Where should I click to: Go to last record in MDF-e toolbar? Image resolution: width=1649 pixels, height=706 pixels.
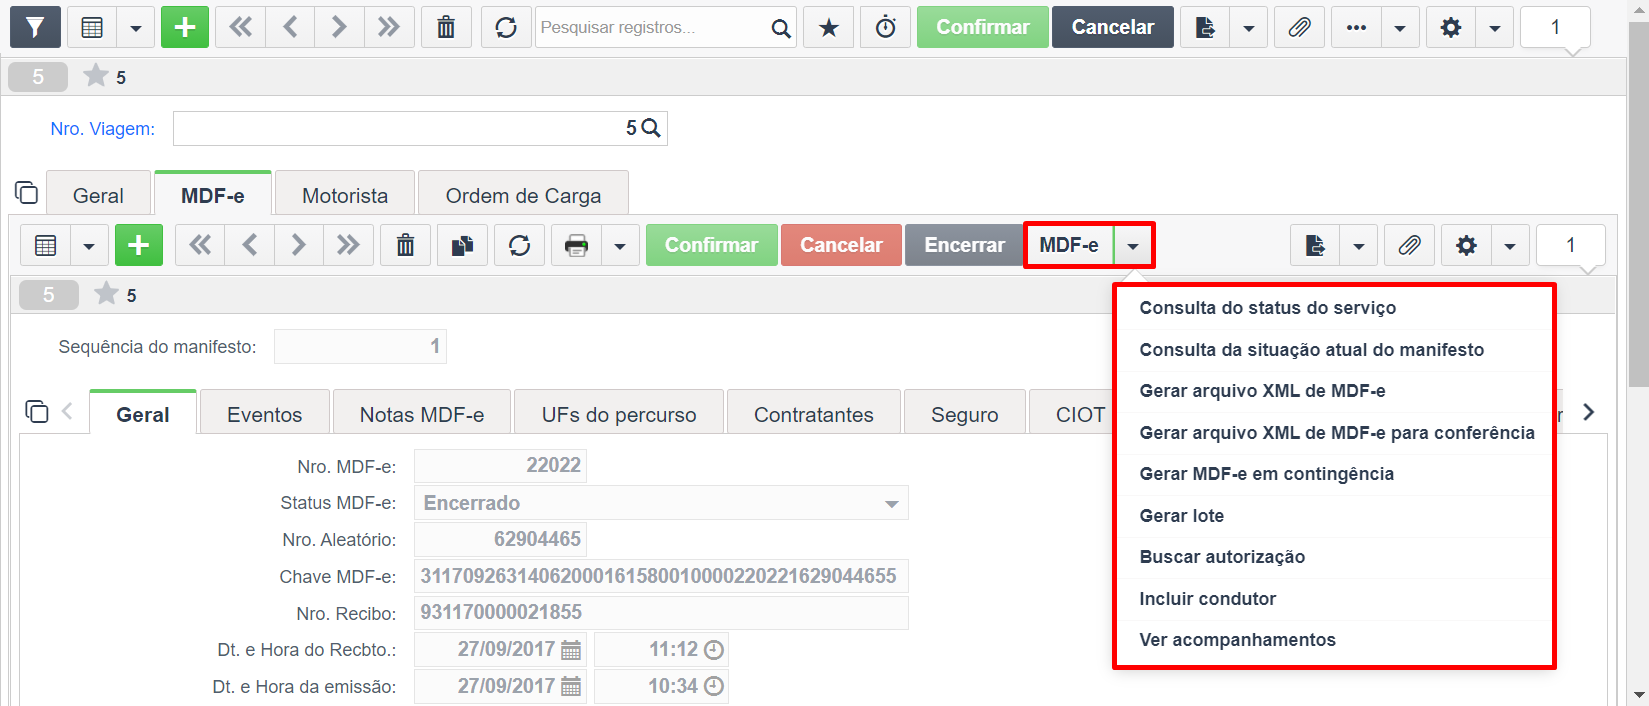click(x=348, y=245)
